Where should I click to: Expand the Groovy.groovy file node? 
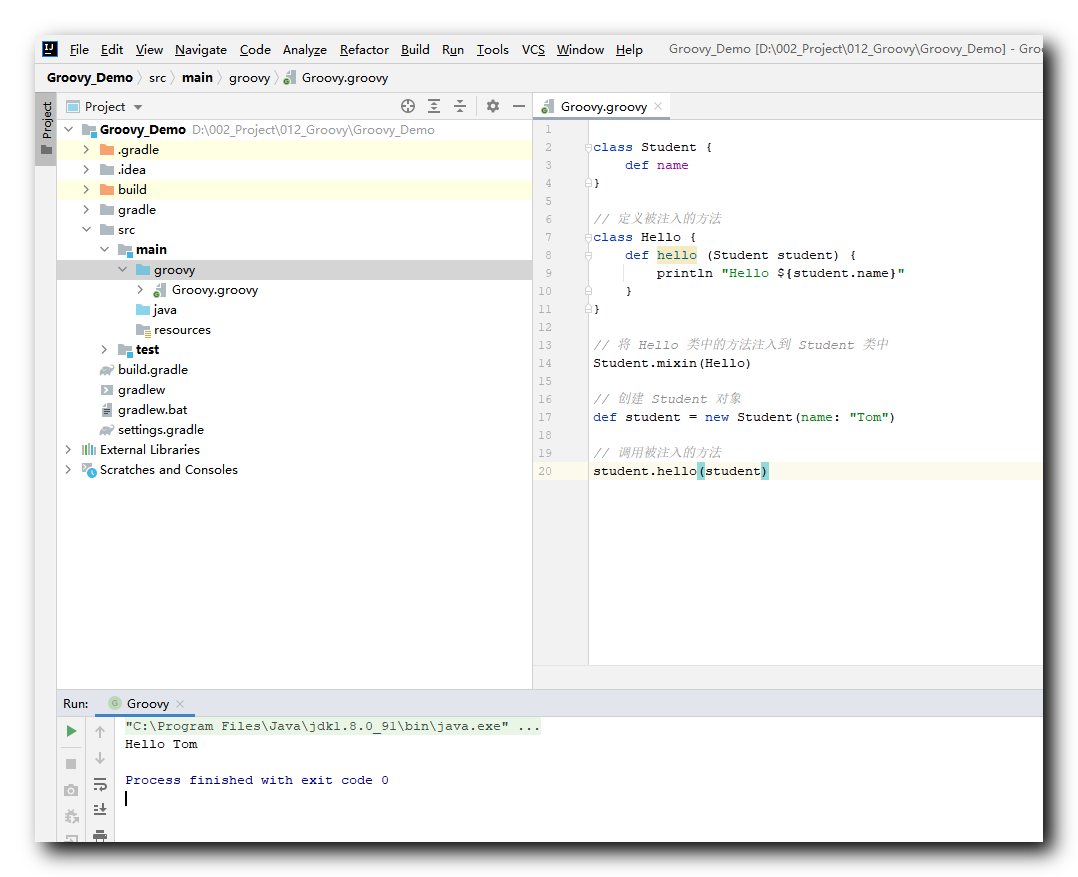[140, 290]
